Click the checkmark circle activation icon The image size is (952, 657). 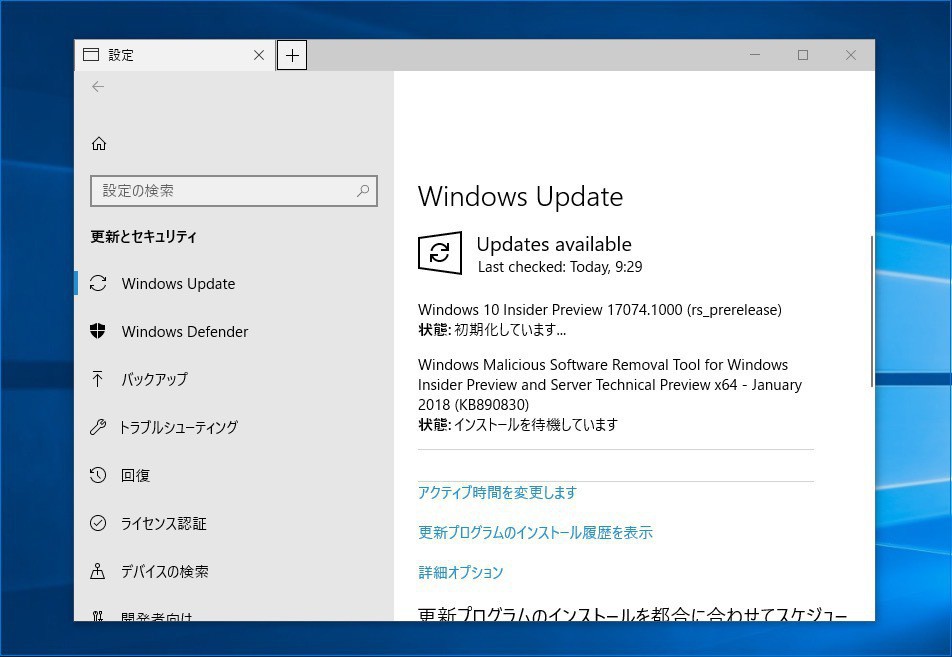coord(98,523)
